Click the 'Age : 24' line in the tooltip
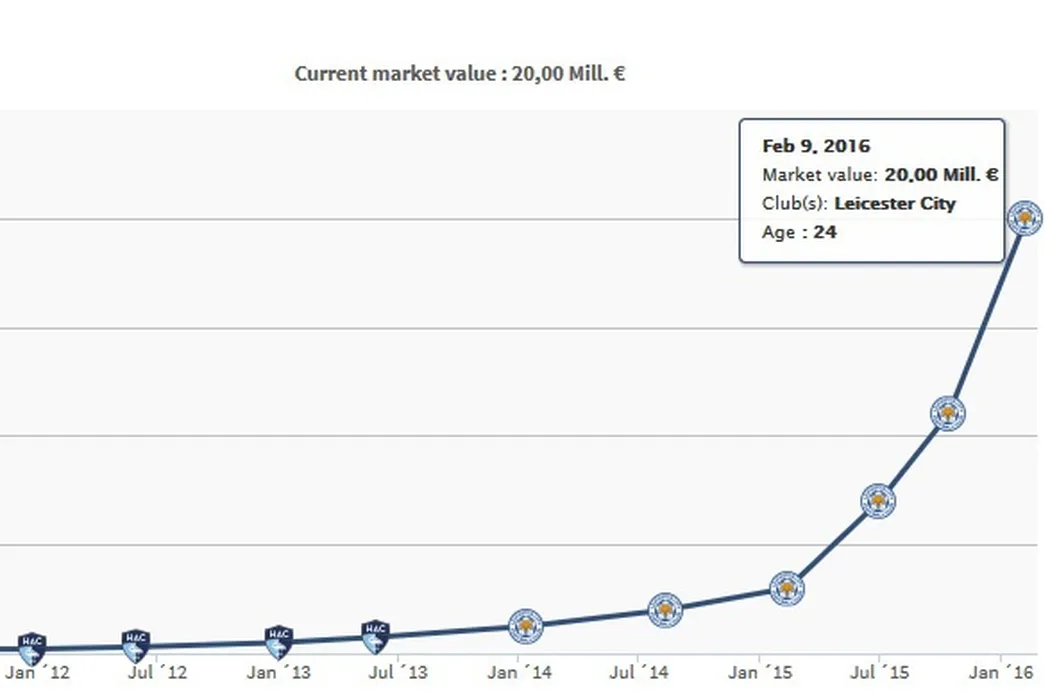Image resolution: width=1050 pixels, height=700 pixels. coord(799,232)
